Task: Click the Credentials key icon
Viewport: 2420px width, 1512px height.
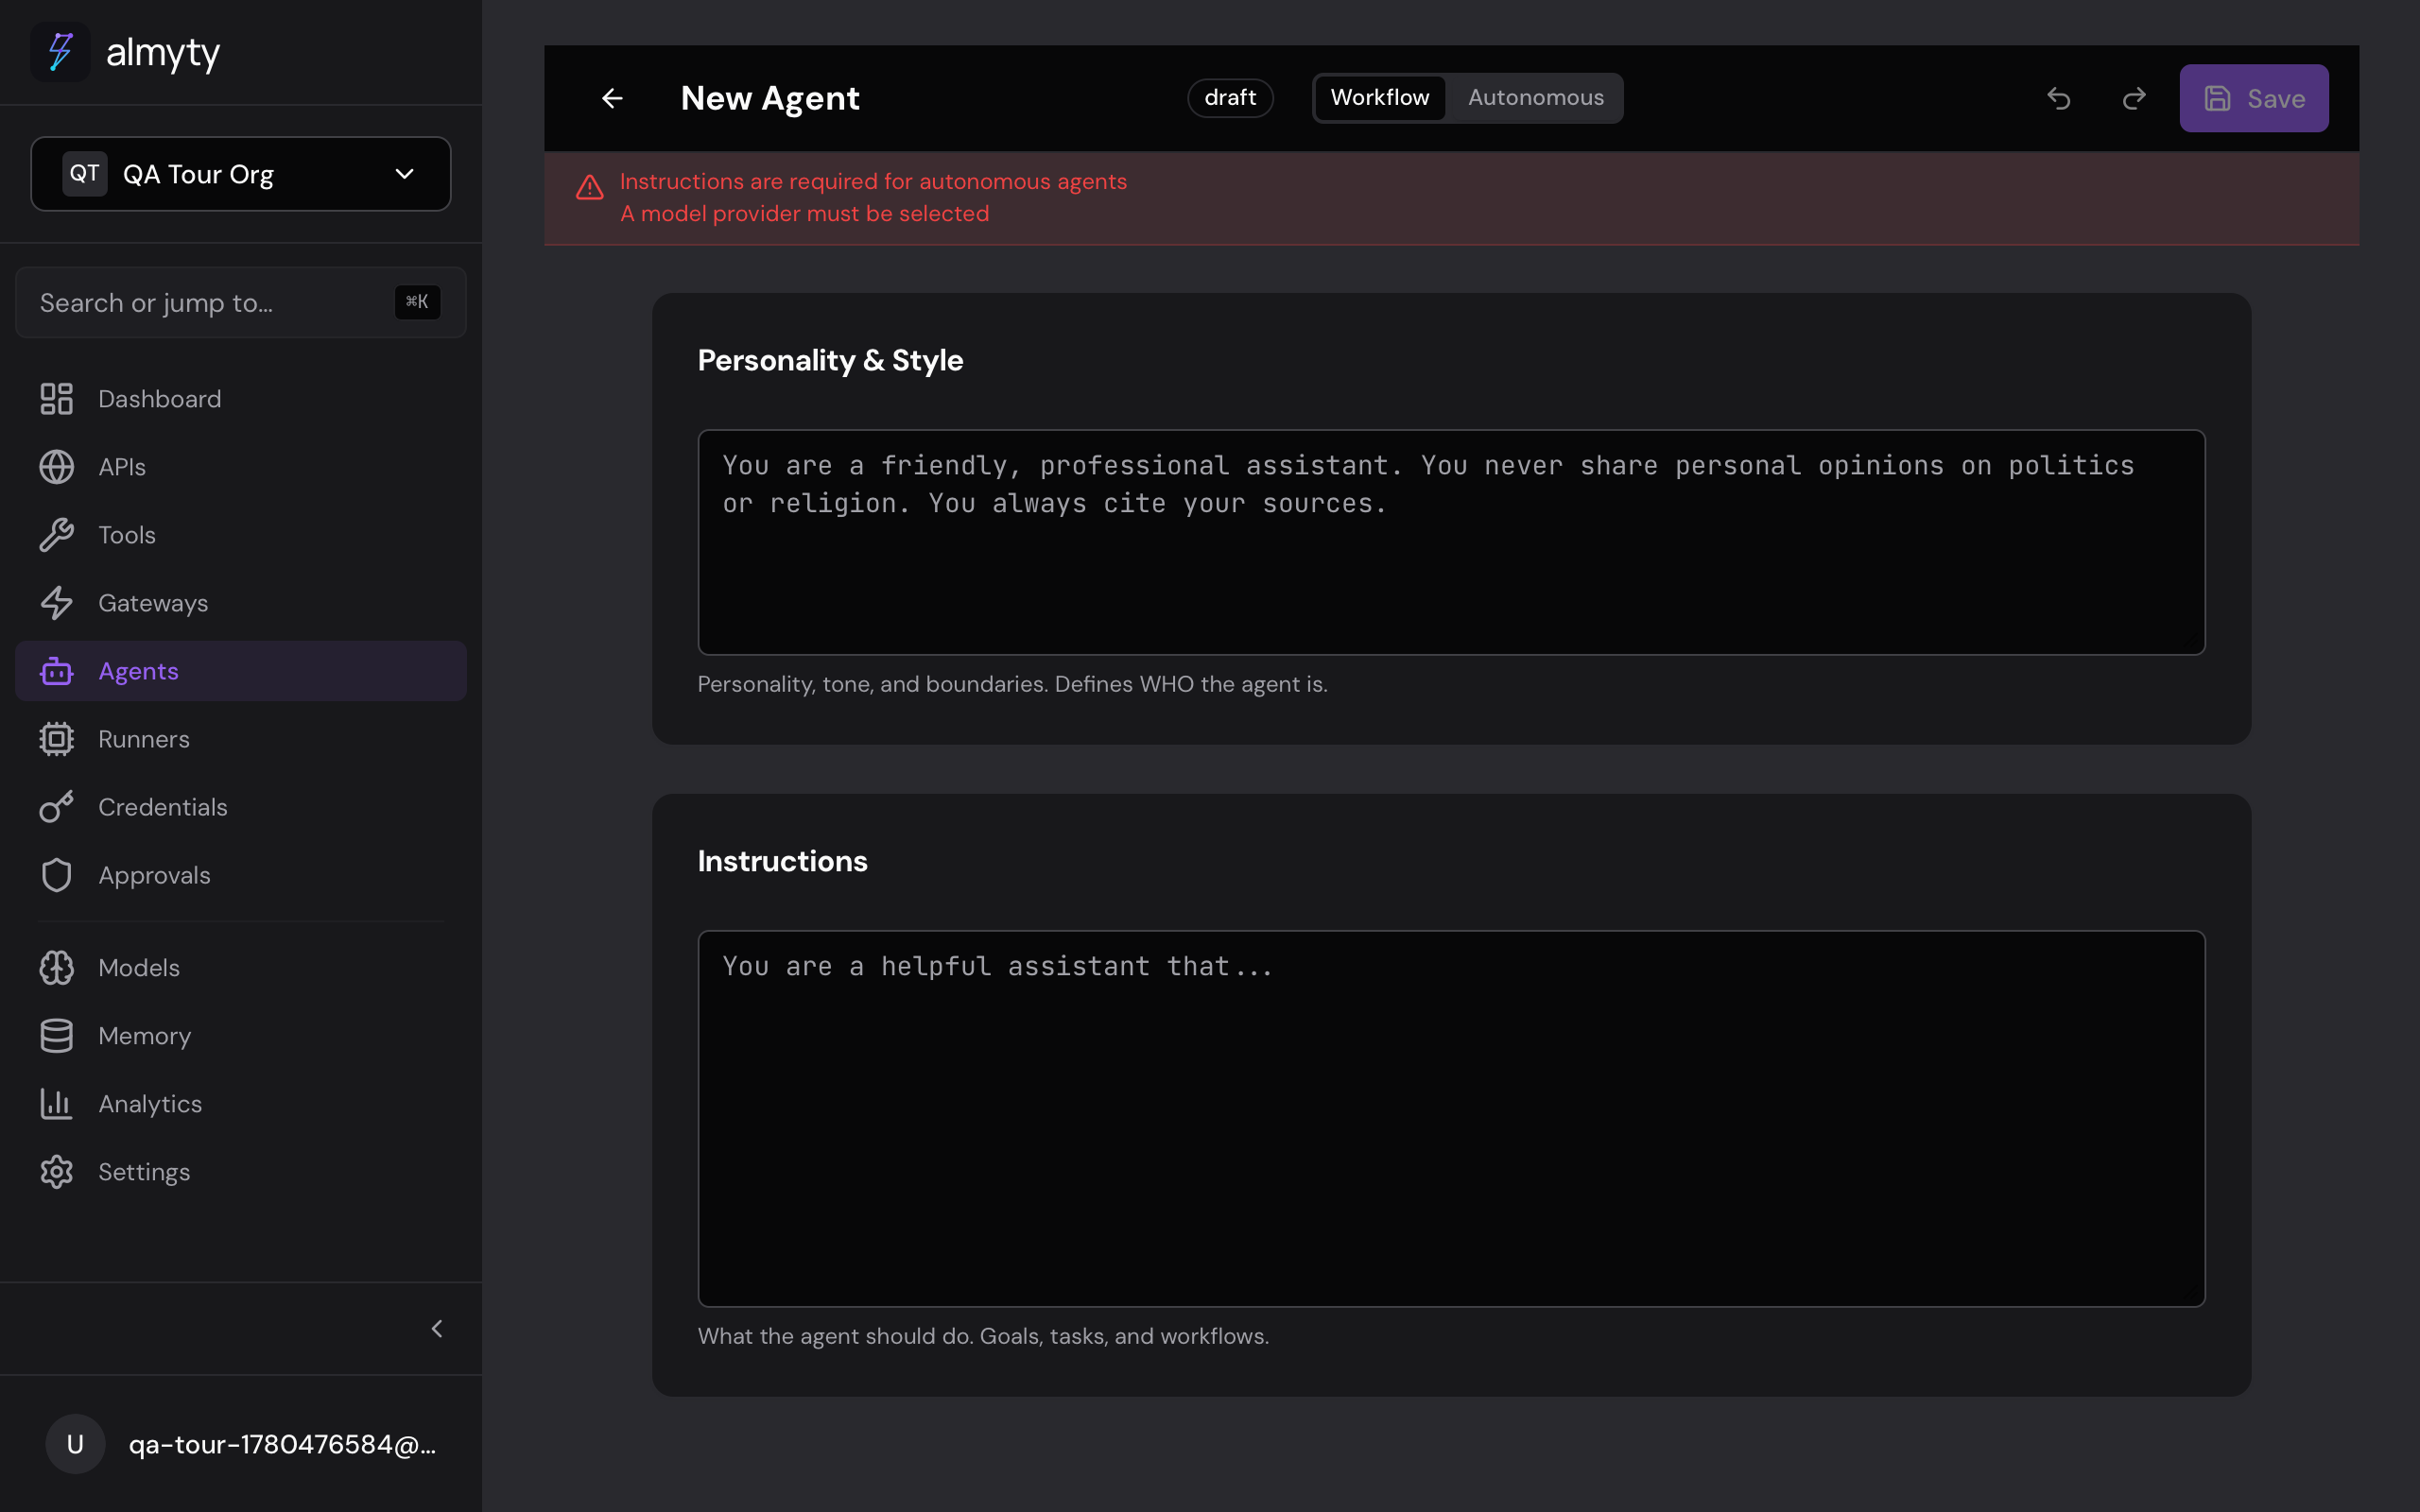Action: point(57,807)
